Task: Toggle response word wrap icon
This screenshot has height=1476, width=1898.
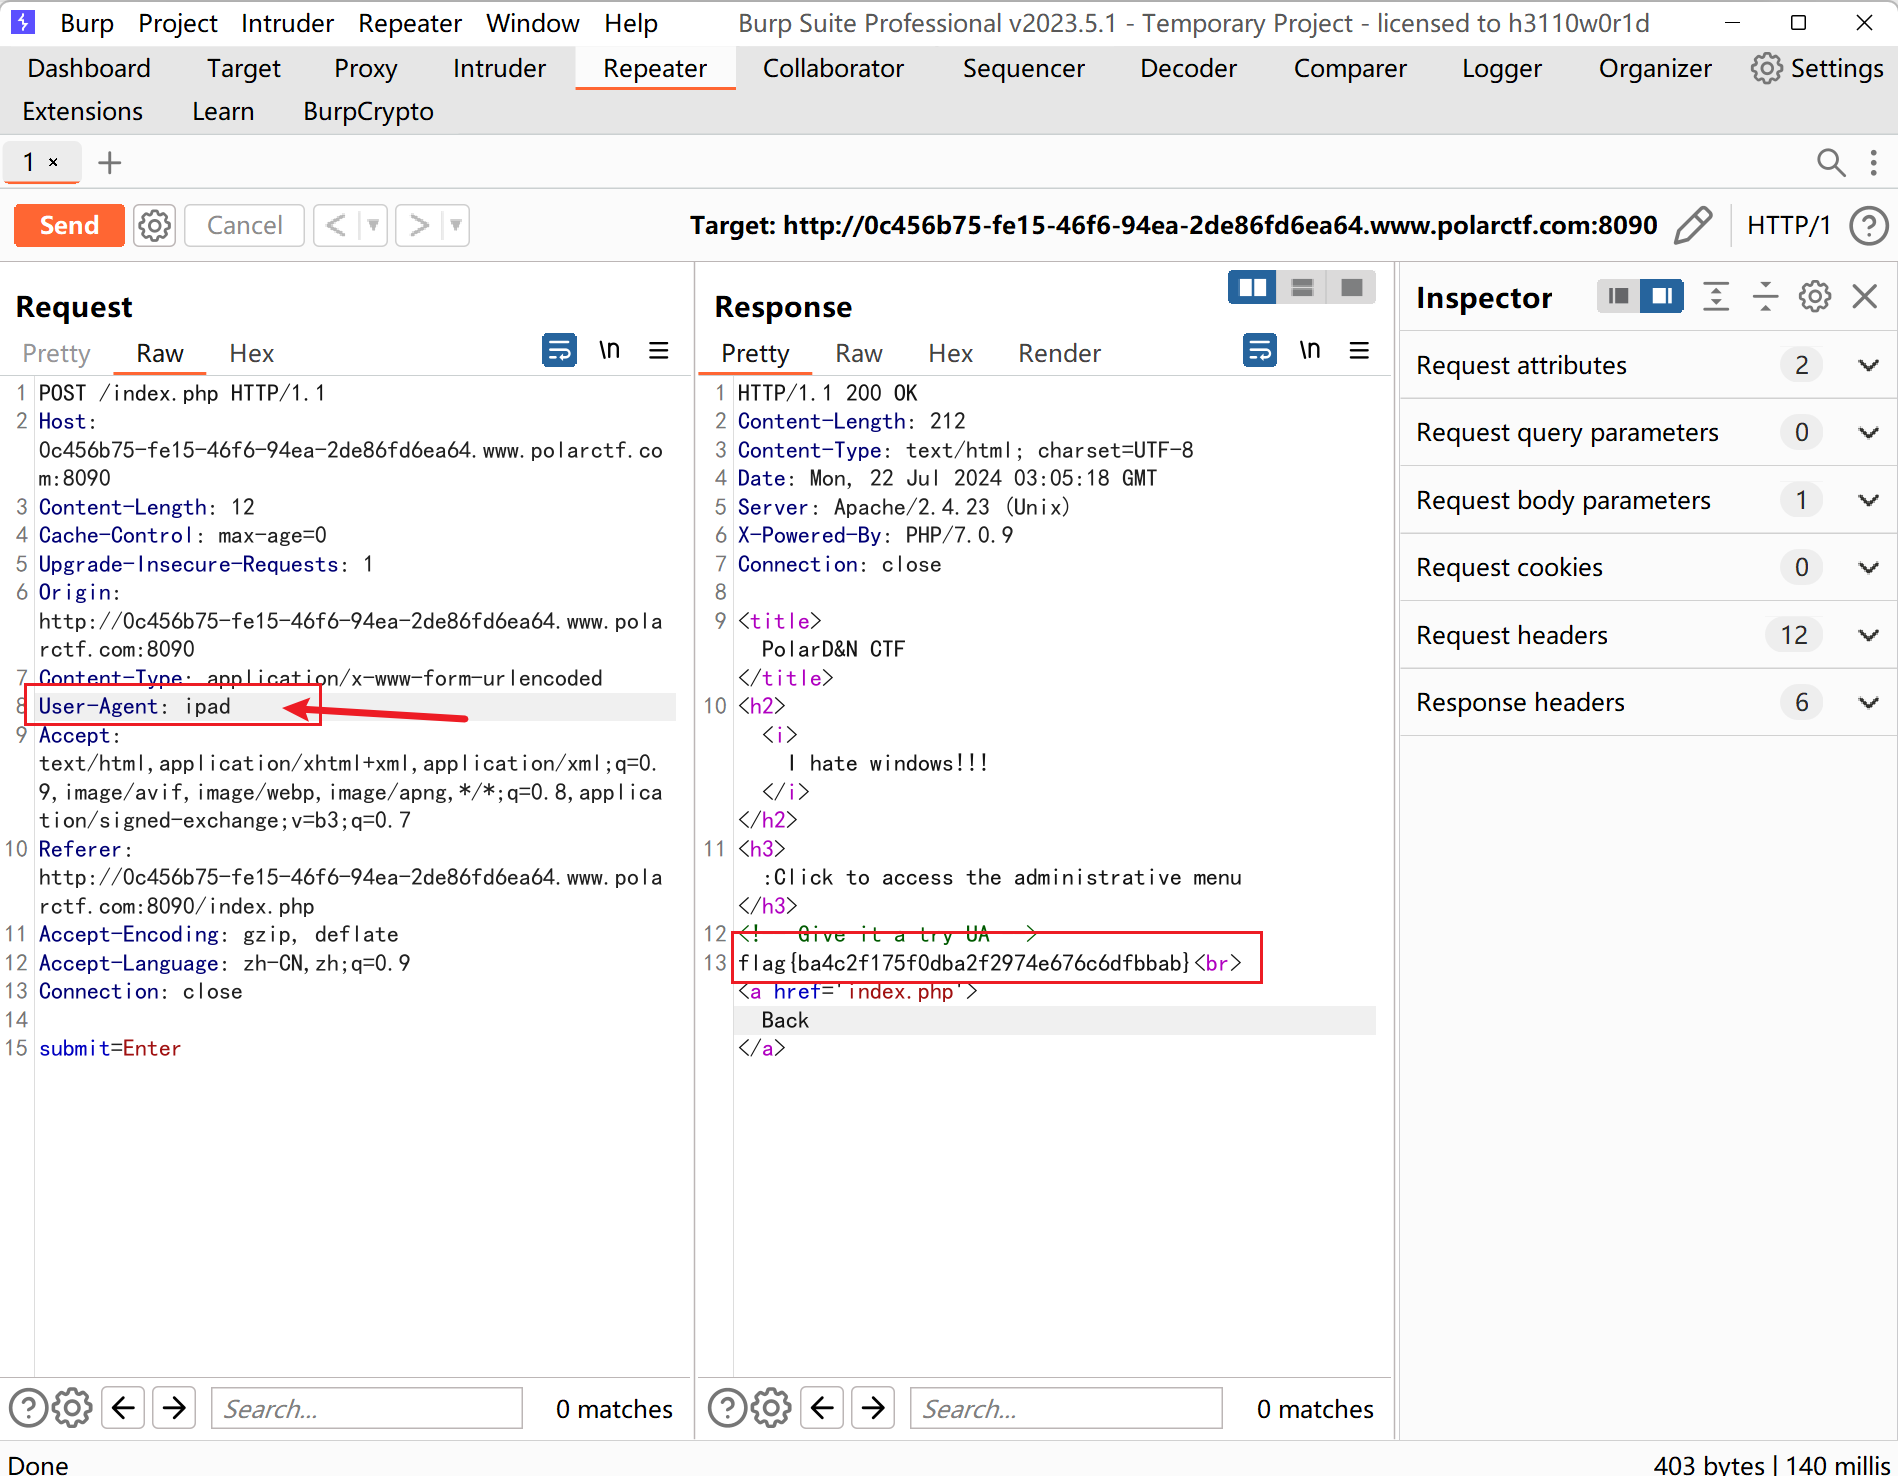Action: coord(1259,350)
